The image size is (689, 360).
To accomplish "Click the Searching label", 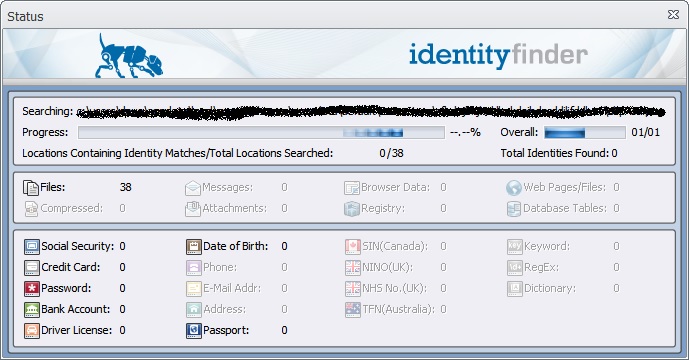I will 47,112.
